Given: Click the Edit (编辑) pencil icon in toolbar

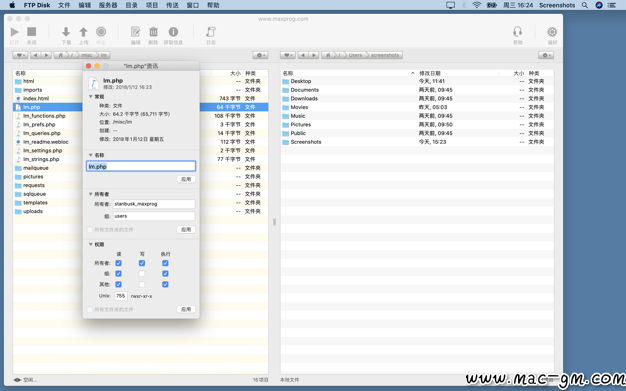Looking at the screenshot, I should click(x=136, y=32).
